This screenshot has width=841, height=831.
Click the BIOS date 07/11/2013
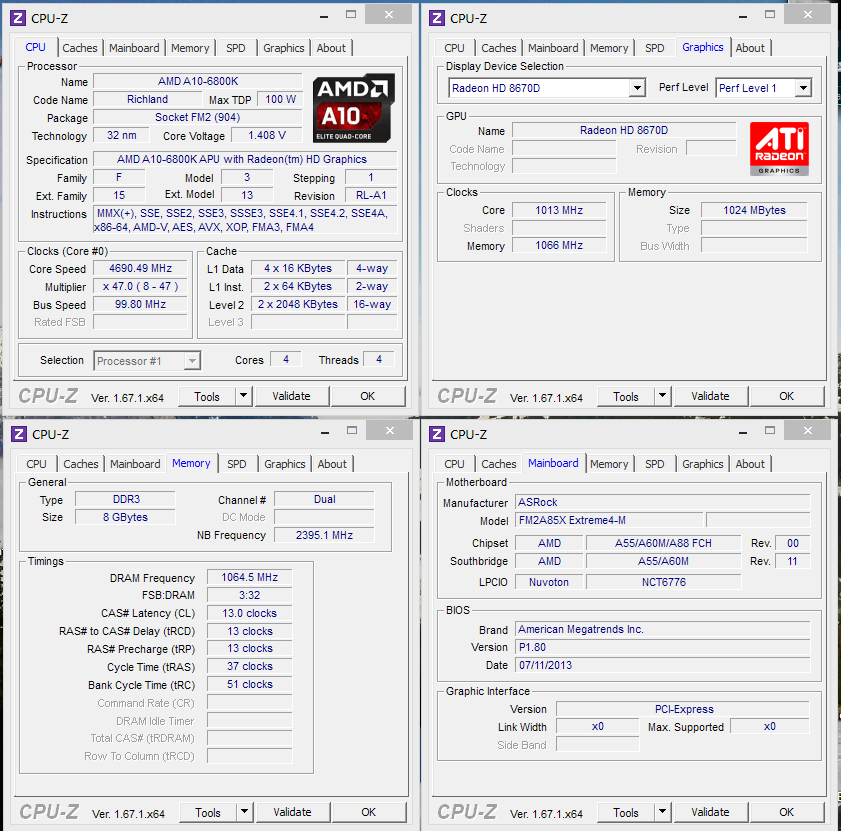pyautogui.click(x=662, y=665)
